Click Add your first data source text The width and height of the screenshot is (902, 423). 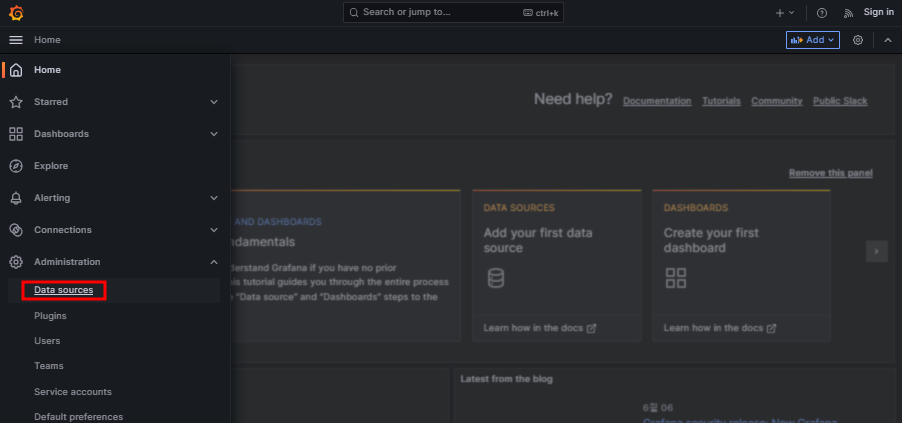point(538,241)
